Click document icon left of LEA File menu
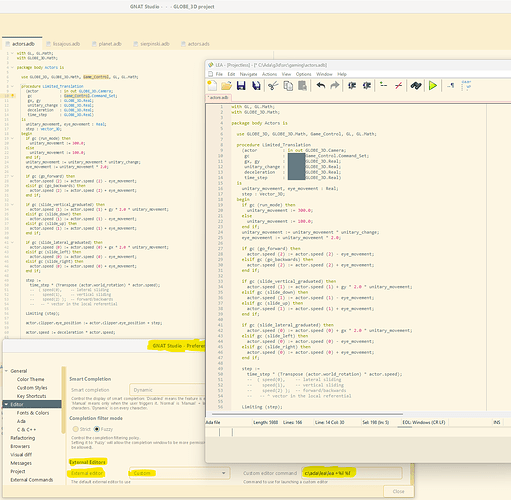 tap(210, 74)
